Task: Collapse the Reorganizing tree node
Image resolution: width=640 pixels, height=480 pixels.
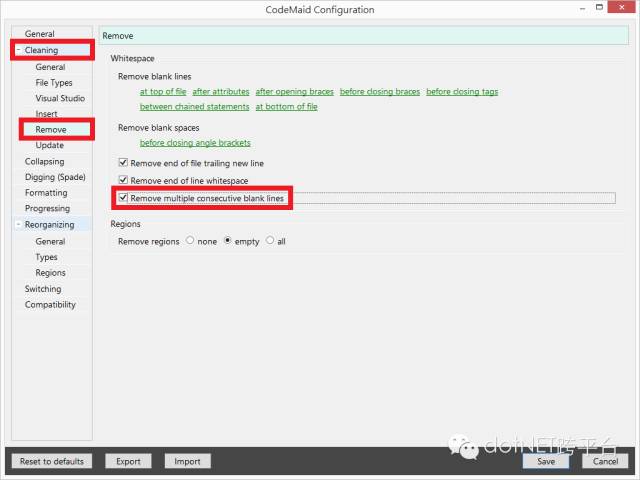Action: [x=18, y=224]
